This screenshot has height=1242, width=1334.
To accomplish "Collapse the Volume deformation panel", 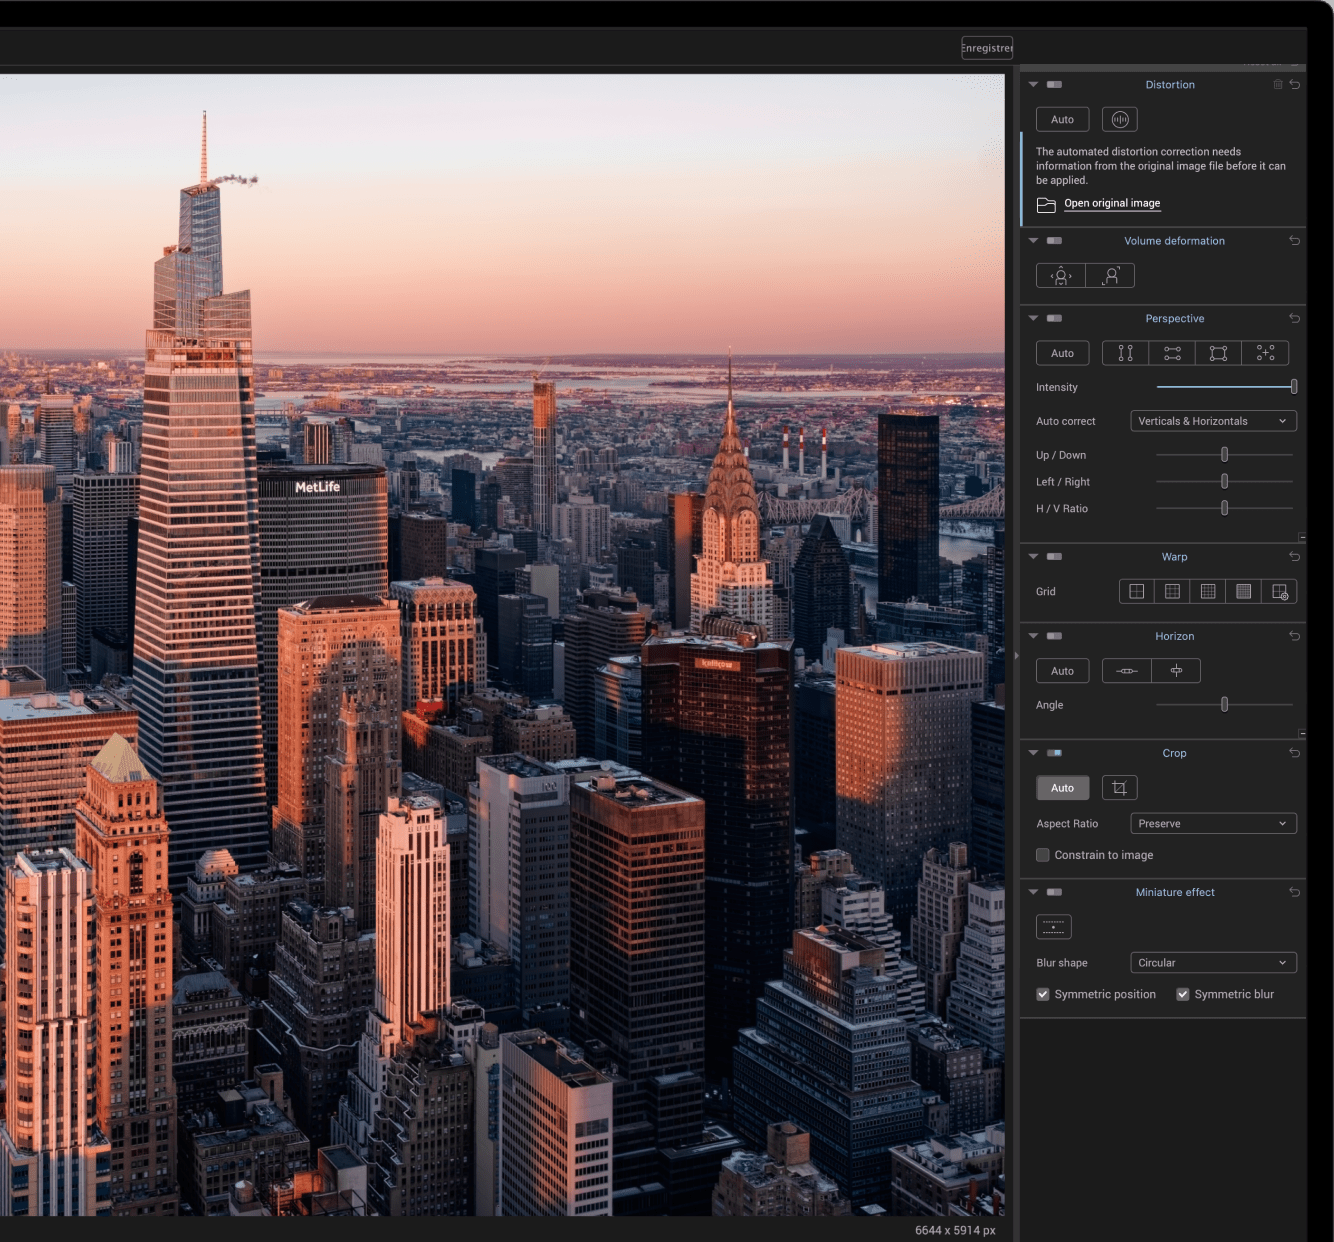I will click(x=1033, y=241).
